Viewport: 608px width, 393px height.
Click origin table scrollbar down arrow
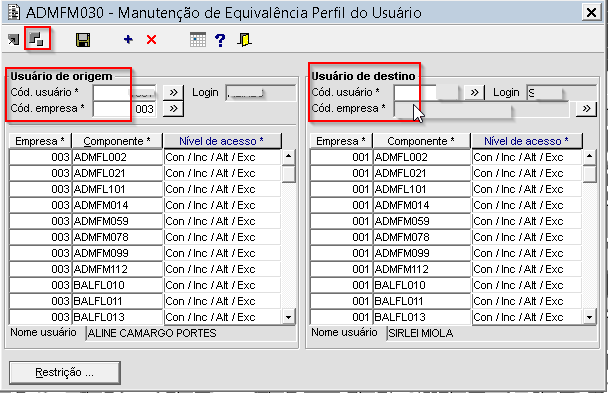coord(288,317)
